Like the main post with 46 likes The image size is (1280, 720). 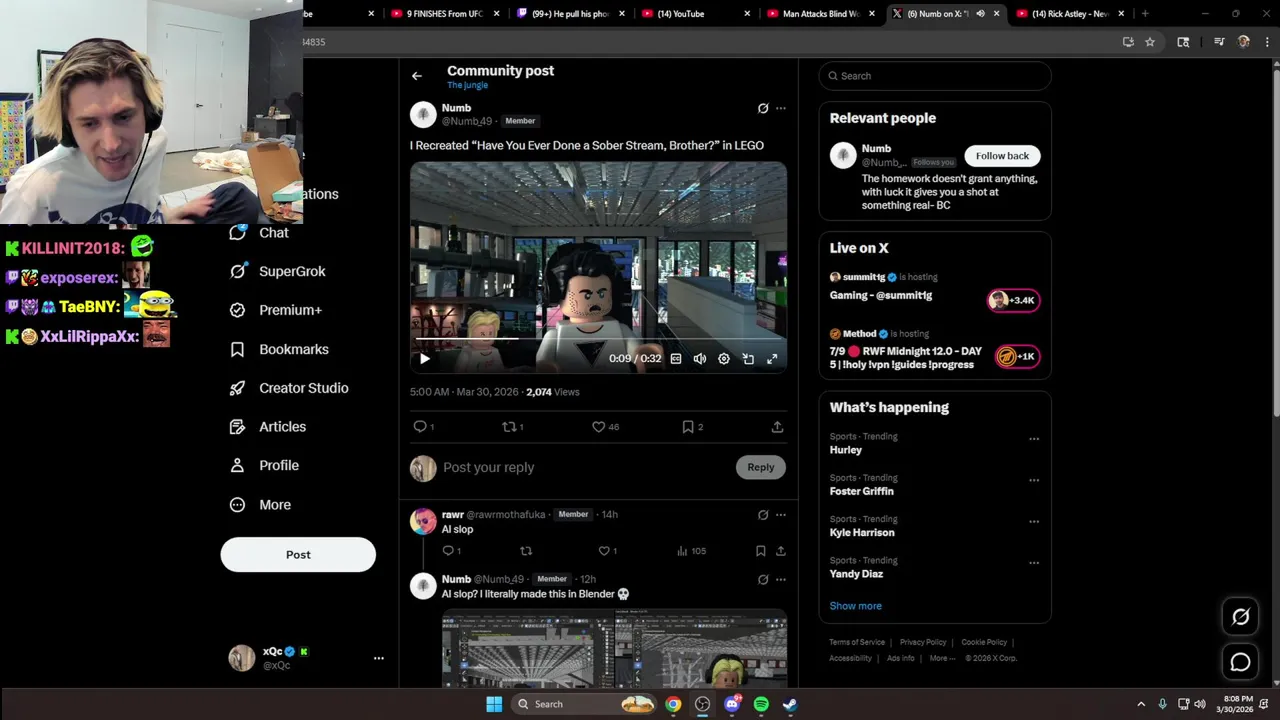coord(598,426)
